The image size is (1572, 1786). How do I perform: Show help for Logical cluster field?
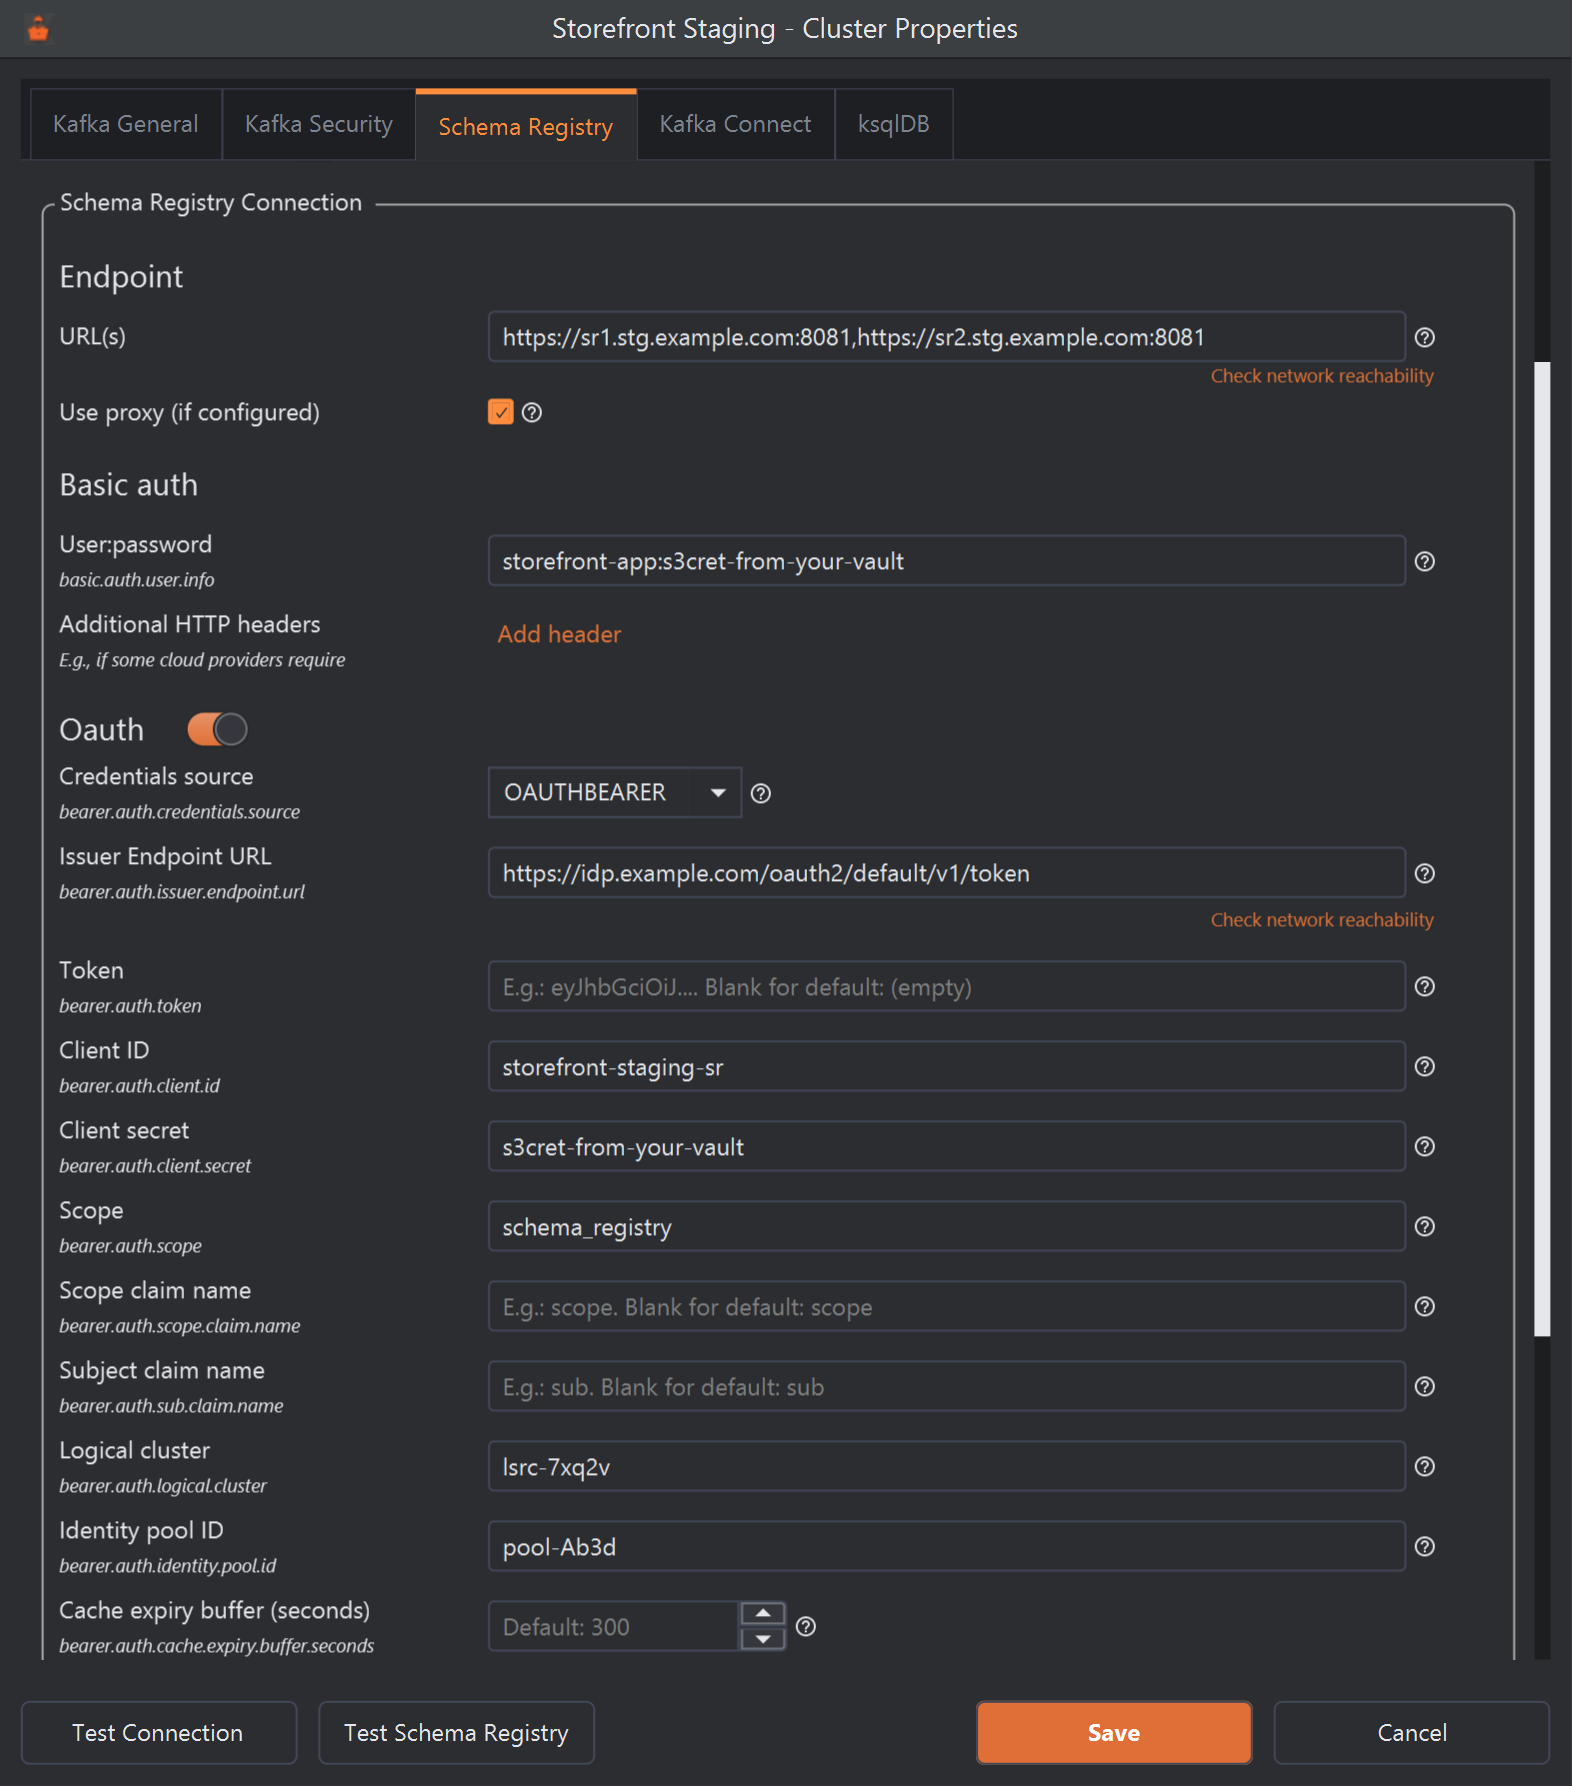(1425, 1466)
